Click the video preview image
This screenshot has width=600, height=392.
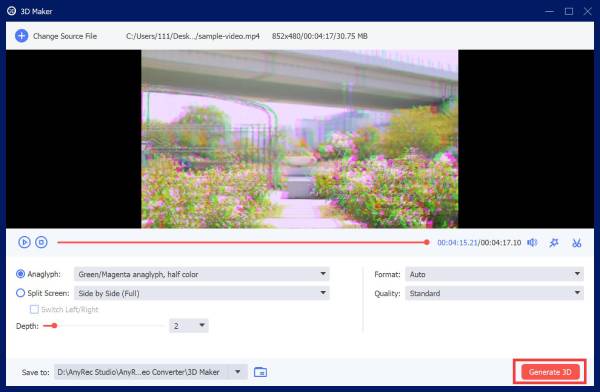coord(300,139)
